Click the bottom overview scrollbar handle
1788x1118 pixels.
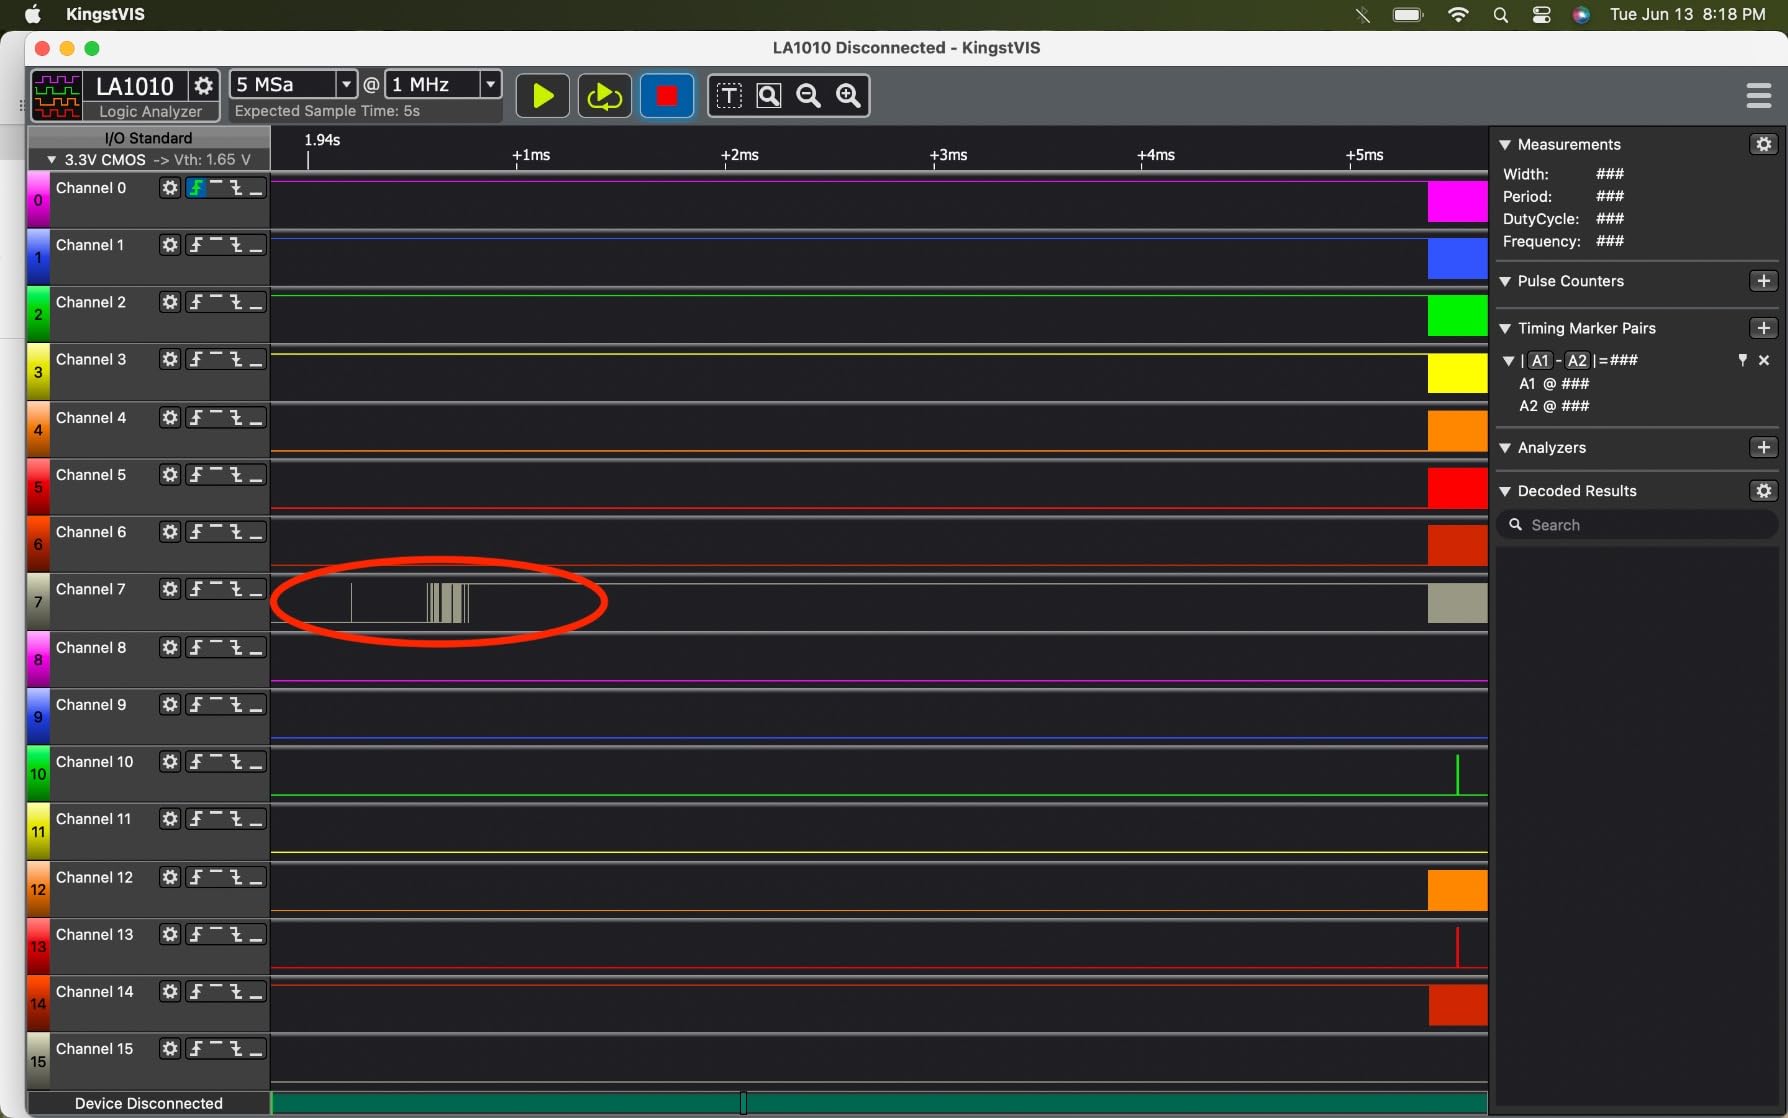click(x=743, y=1103)
